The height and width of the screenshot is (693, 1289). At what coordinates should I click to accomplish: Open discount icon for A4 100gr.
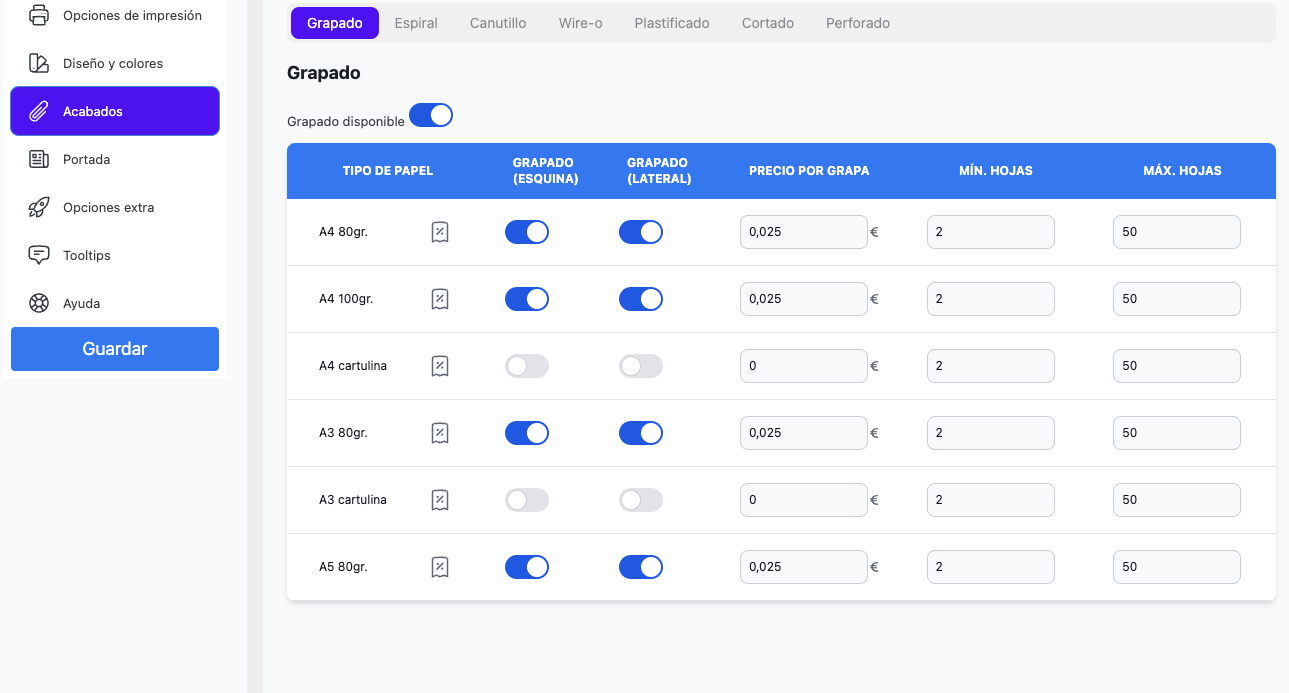point(440,299)
